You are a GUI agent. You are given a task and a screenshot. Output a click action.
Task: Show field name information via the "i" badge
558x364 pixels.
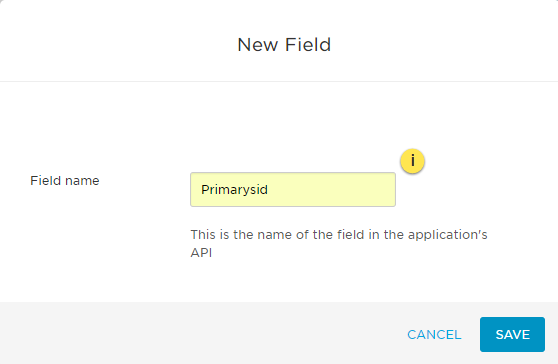[x=412, y=161]
